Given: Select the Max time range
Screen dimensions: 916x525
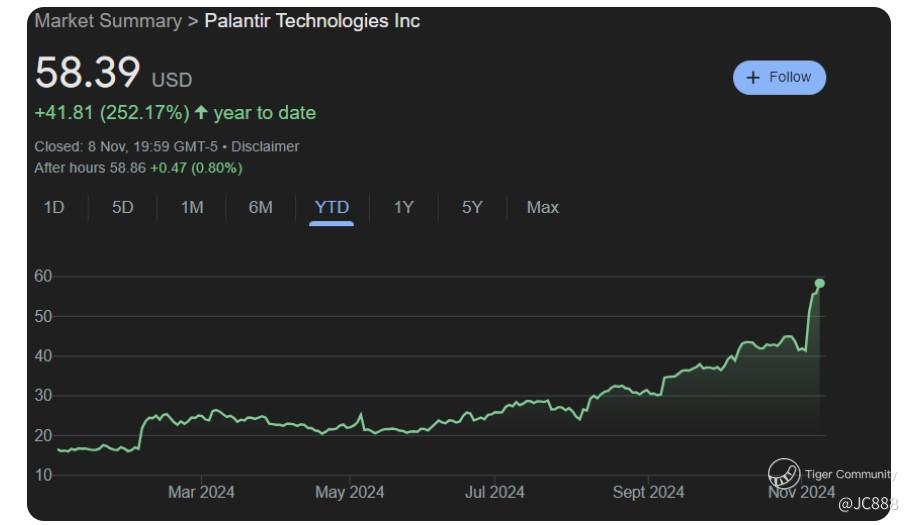Looking at the screenshot, I should pyautogui.click(x=543, y=208).
